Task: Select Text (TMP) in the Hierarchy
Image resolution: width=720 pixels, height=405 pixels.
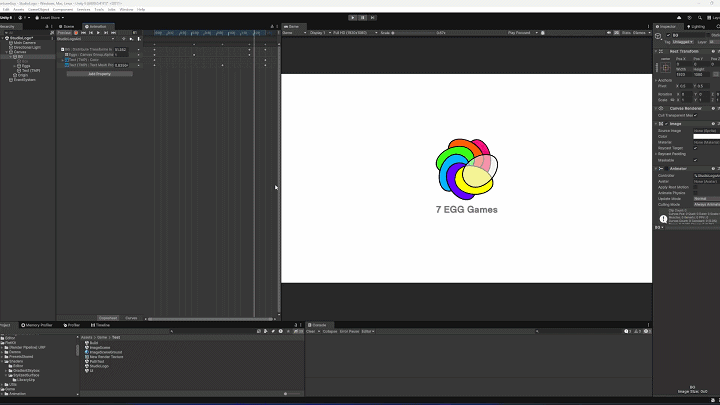Action: 31,71
